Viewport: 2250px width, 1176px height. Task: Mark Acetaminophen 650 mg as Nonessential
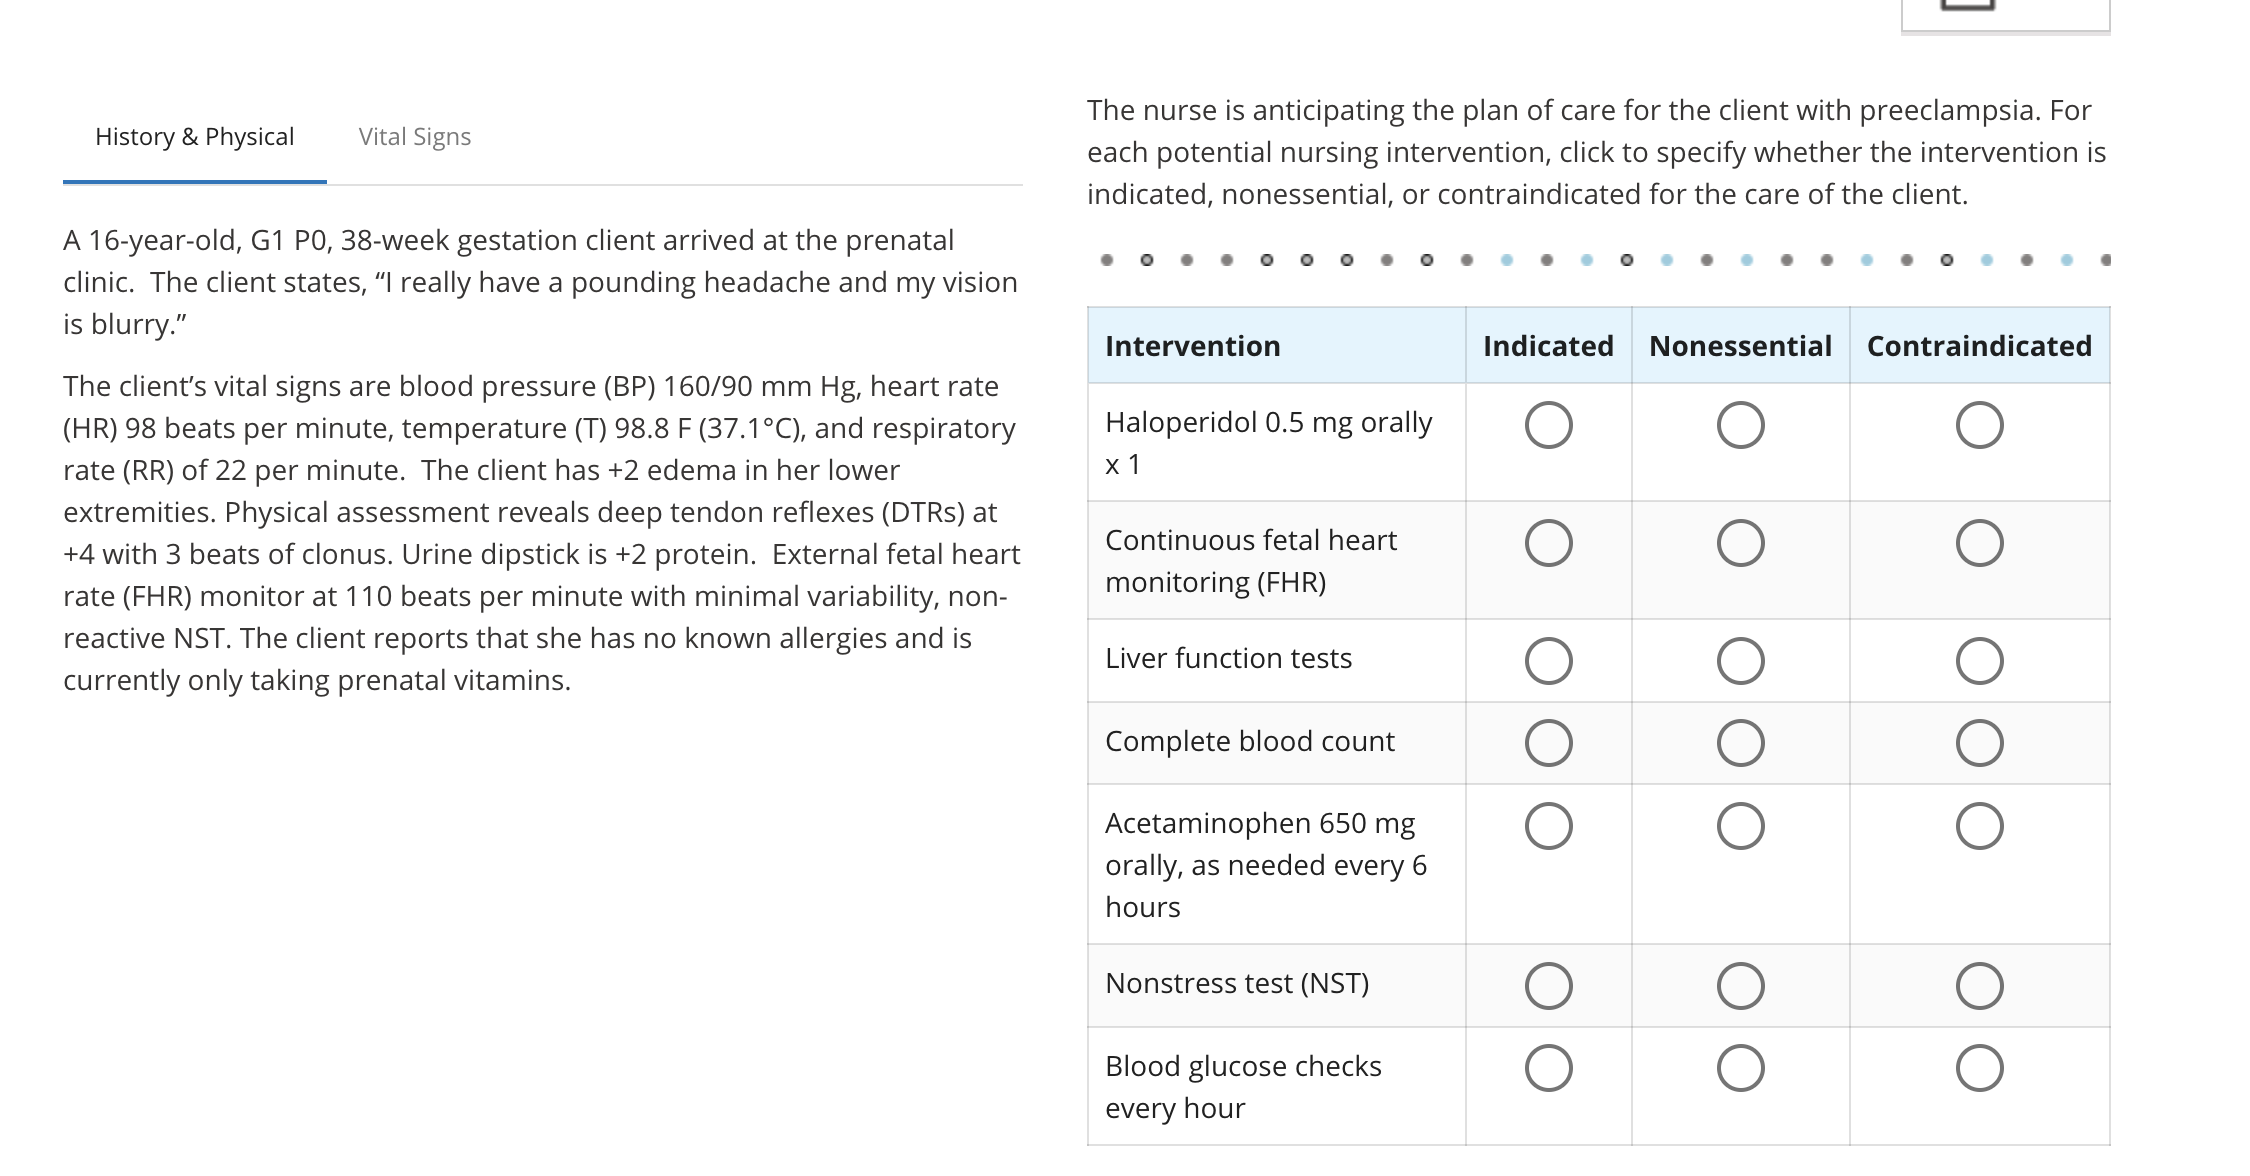1740,826
